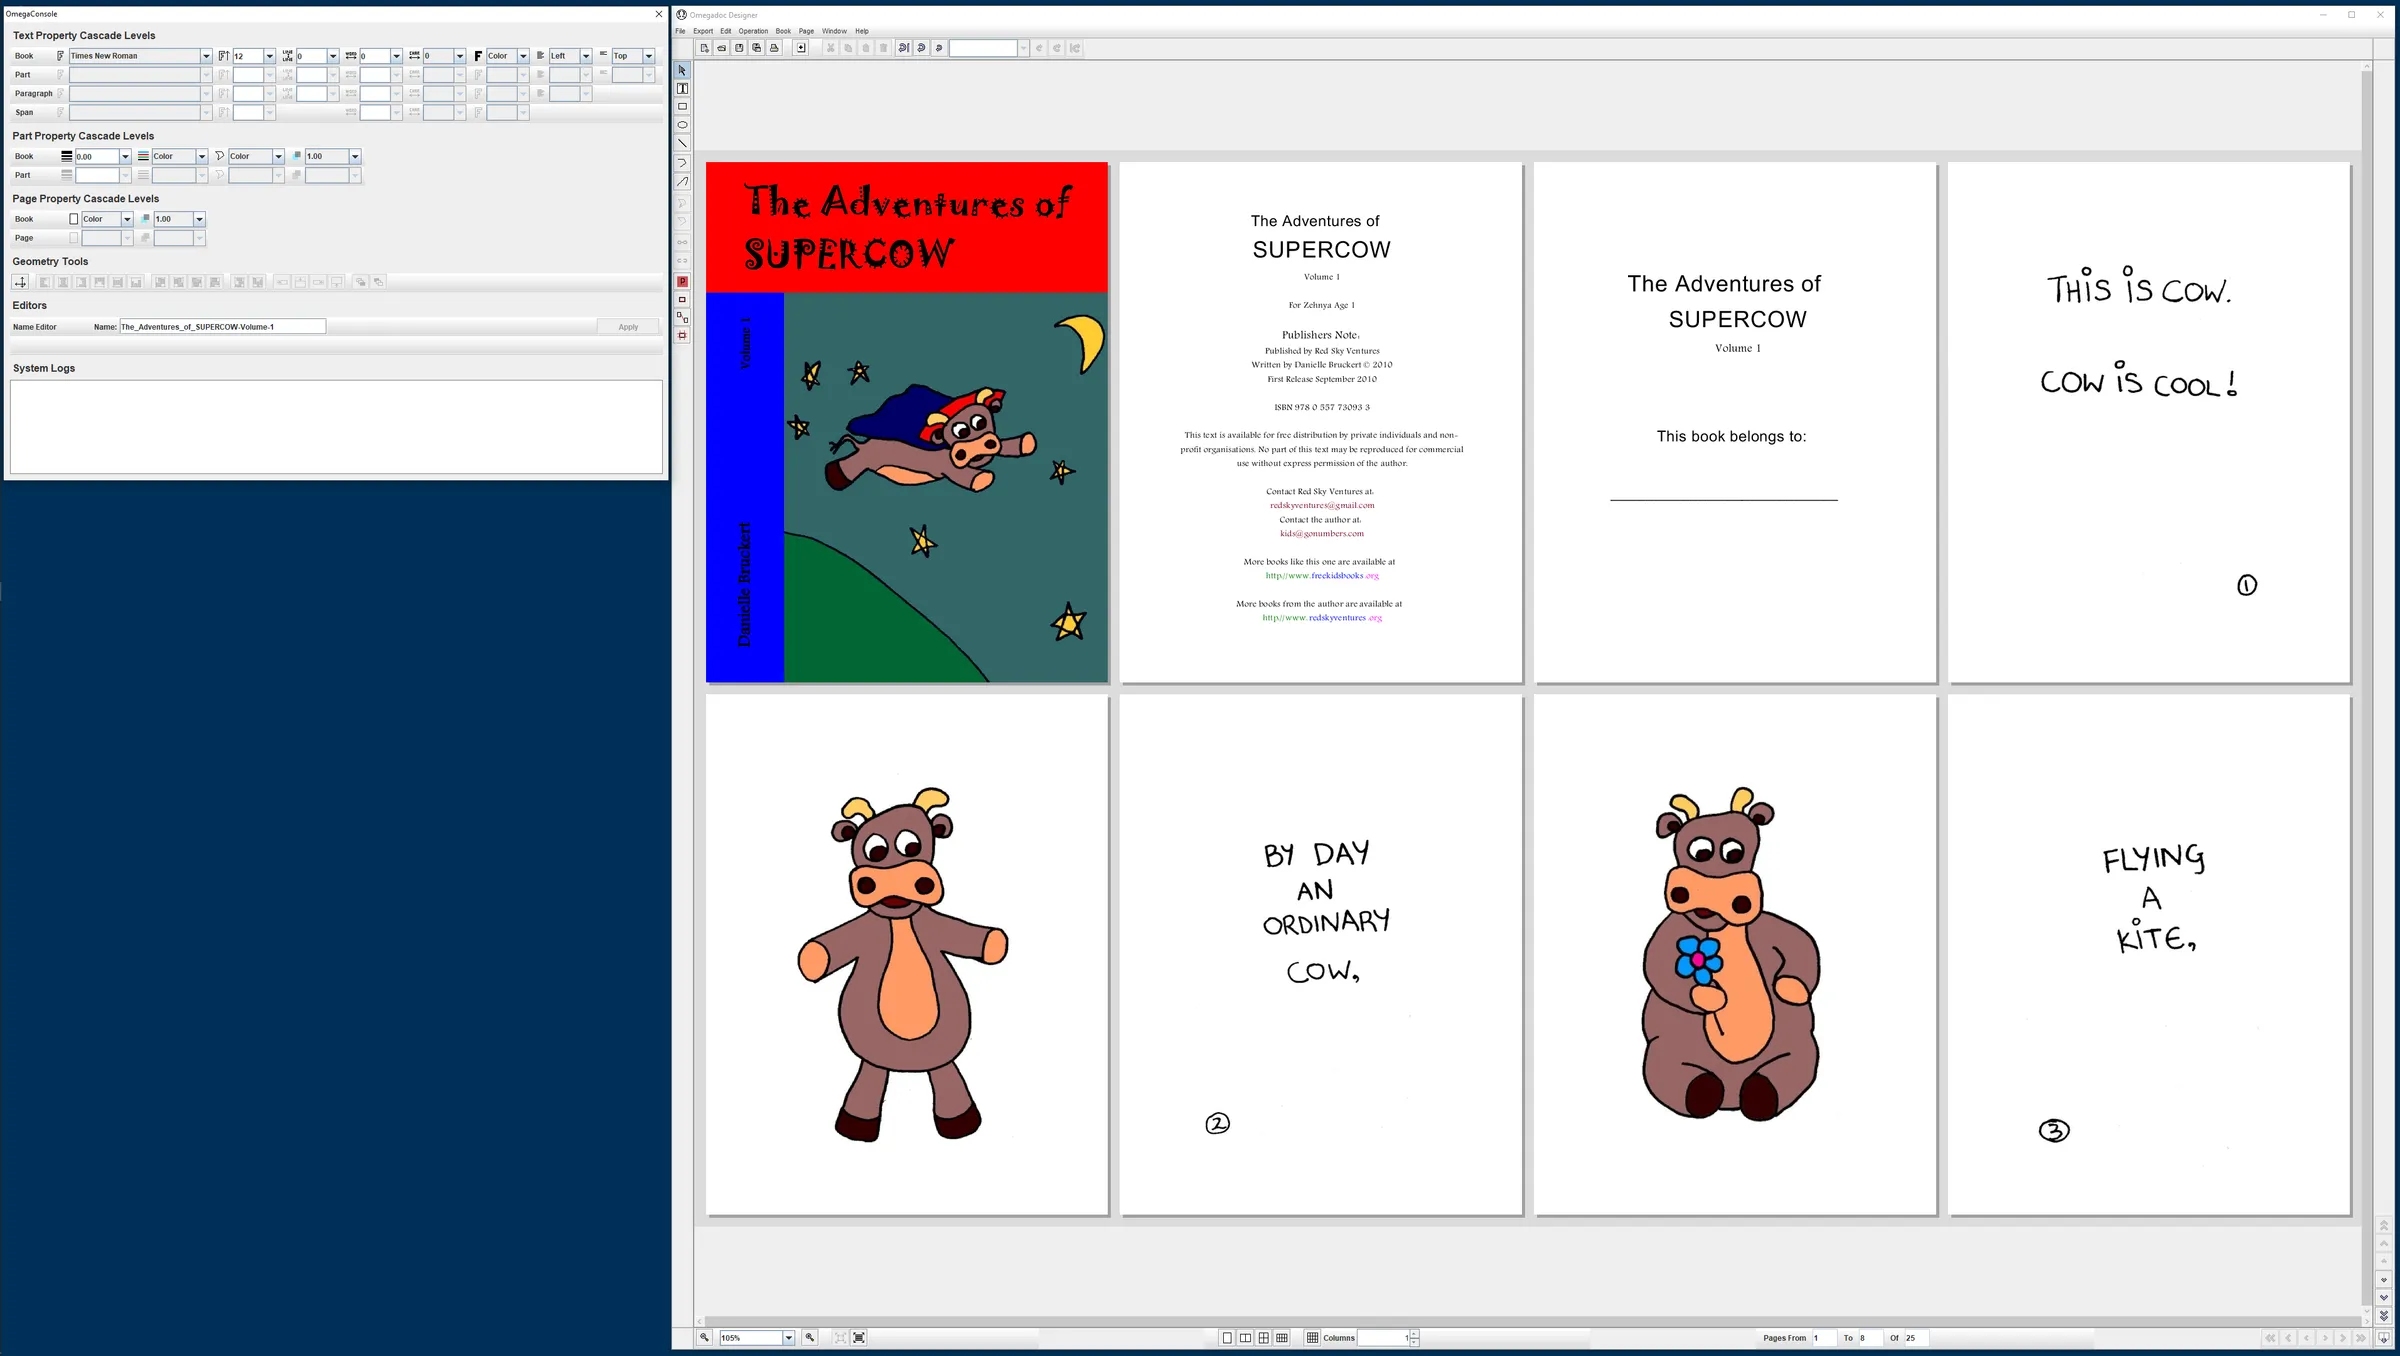Click the SUPERCOW red cover page thumbnail
The width and height of the screenshot is (2400, 1356).
click(906, 422)
